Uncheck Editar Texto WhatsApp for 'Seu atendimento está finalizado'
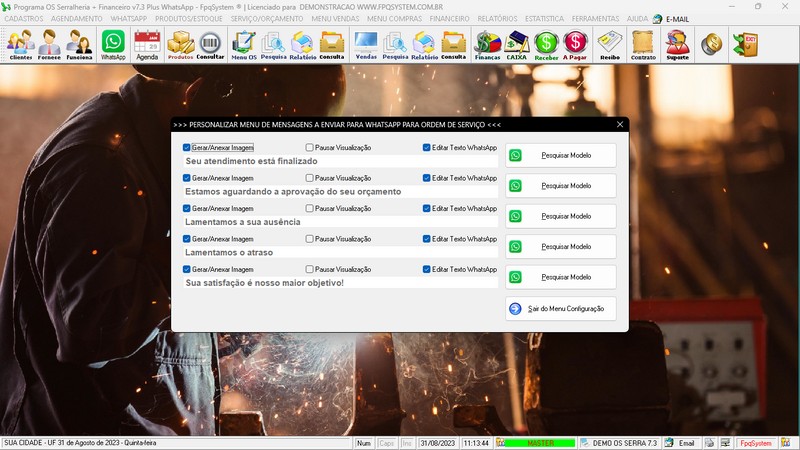The image size is (800, 450). coord(427,147)
